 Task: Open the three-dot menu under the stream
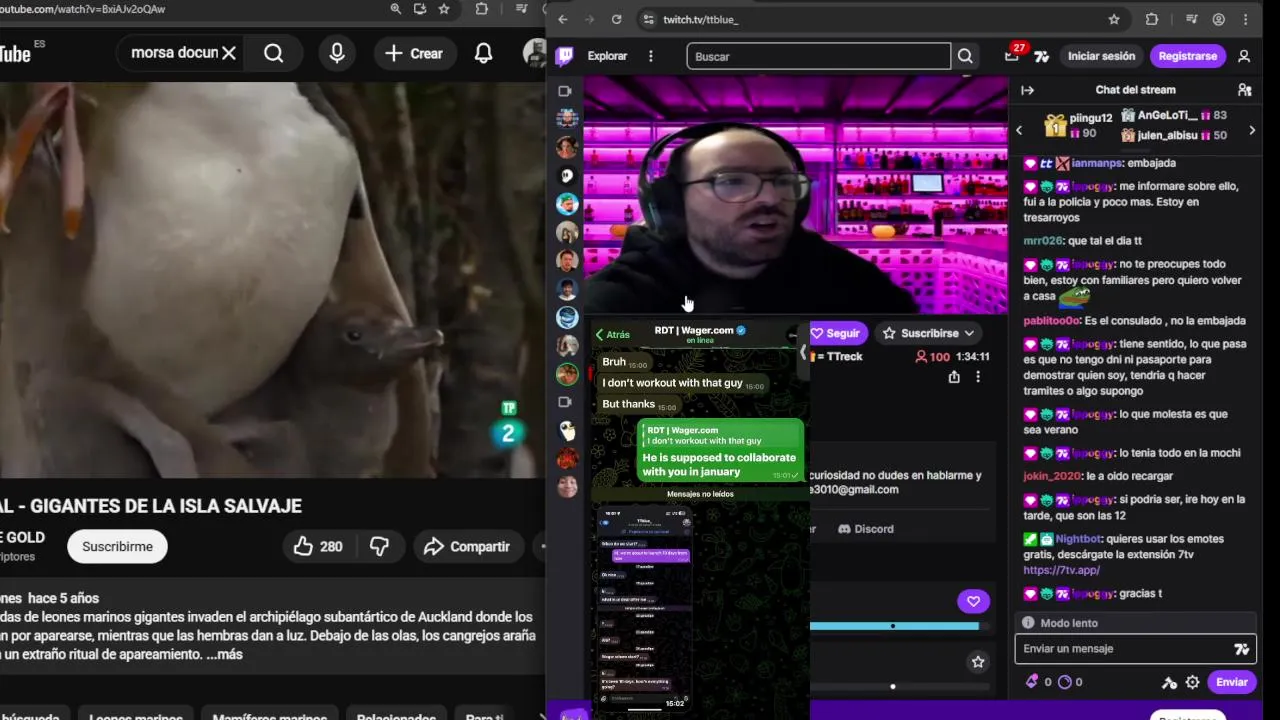coord(978,377)
